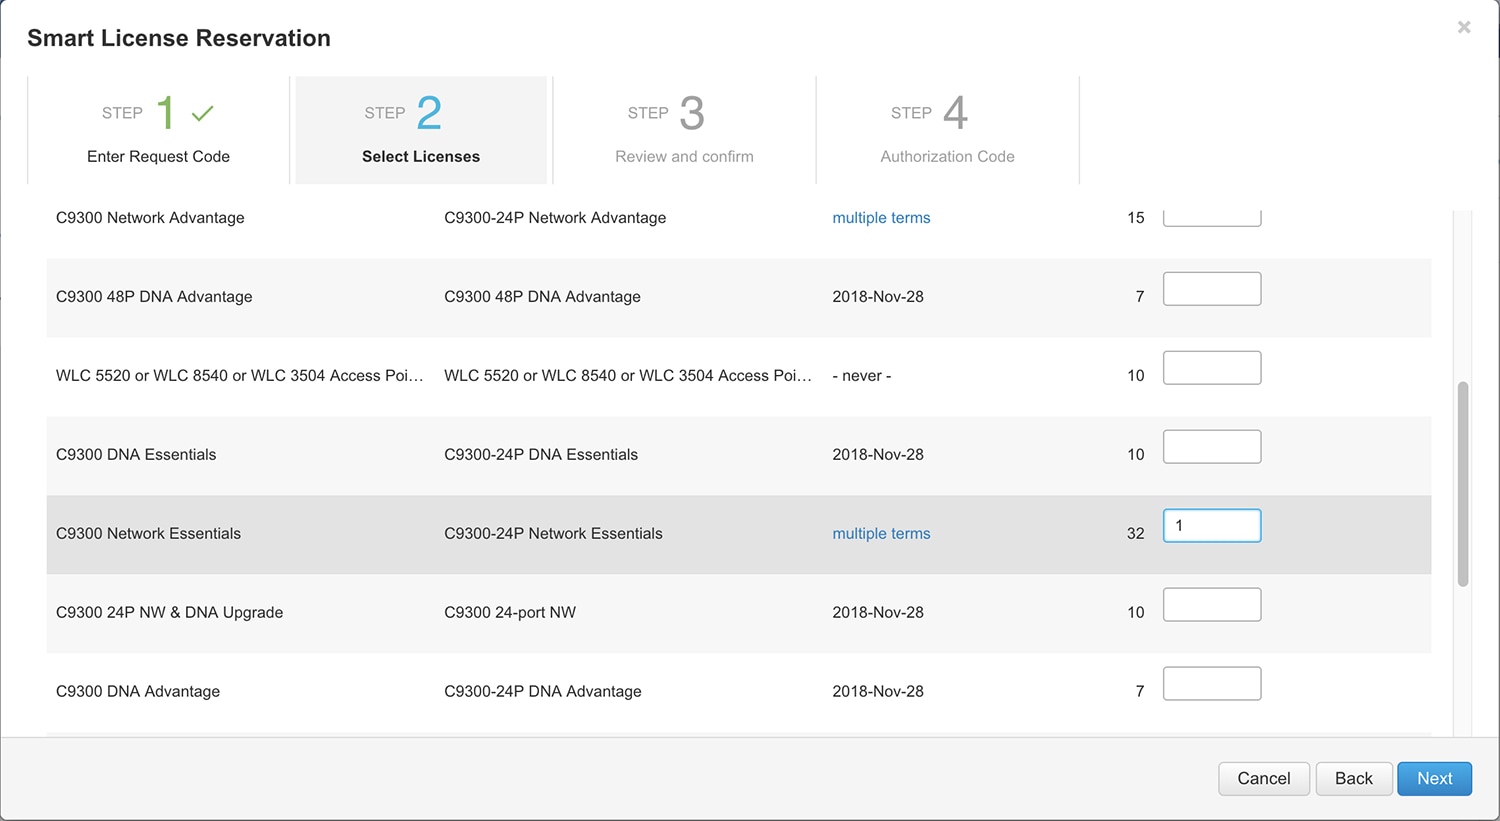Select the C9300 48P DNA Advantage license name
Image resolution: width=1500 pixels, height=821 pixels.
tap(154, 297)
